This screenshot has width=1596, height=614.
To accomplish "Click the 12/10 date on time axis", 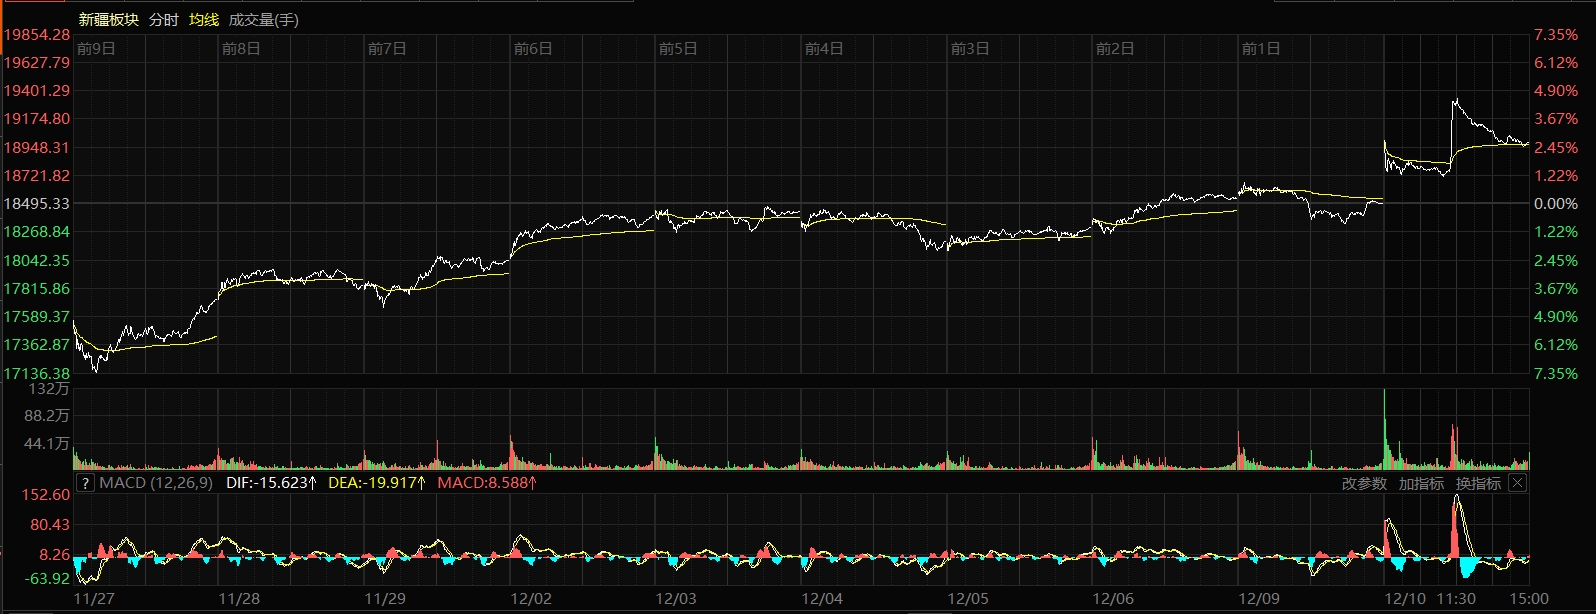I will pyautogui.click(x=1405, y=599).
